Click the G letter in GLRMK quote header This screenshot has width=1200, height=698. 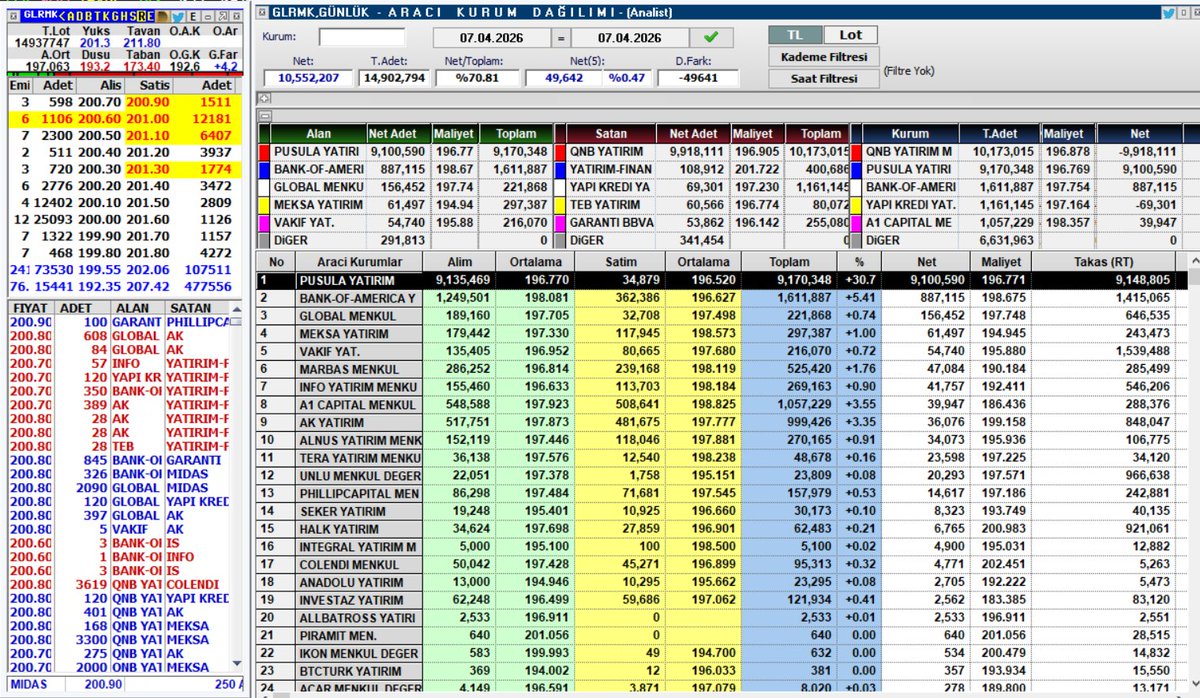[x=115, y=16]
